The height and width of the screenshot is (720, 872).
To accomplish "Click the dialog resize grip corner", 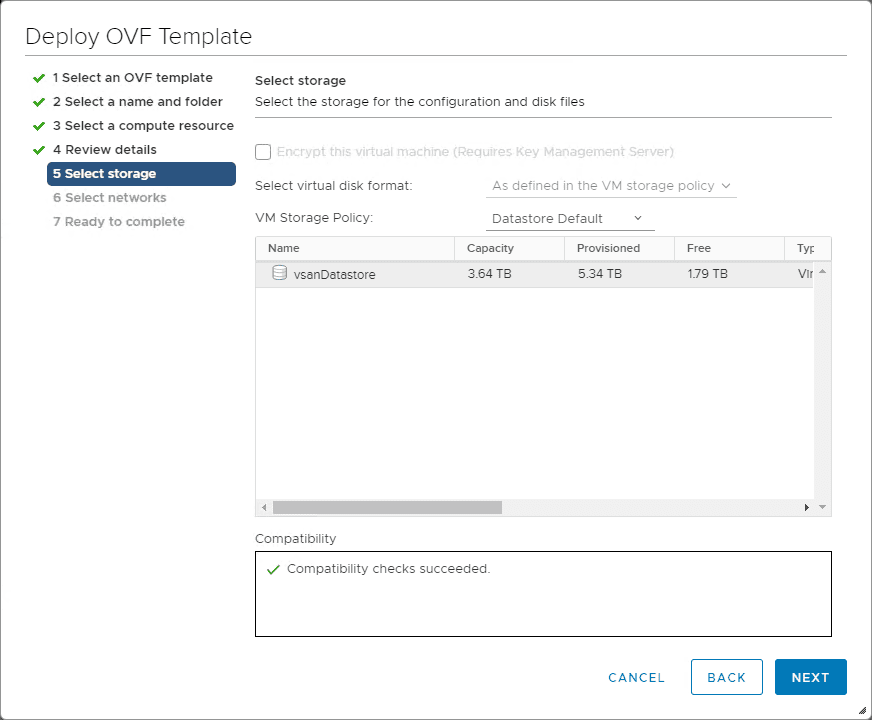I will tap(862, 710).
